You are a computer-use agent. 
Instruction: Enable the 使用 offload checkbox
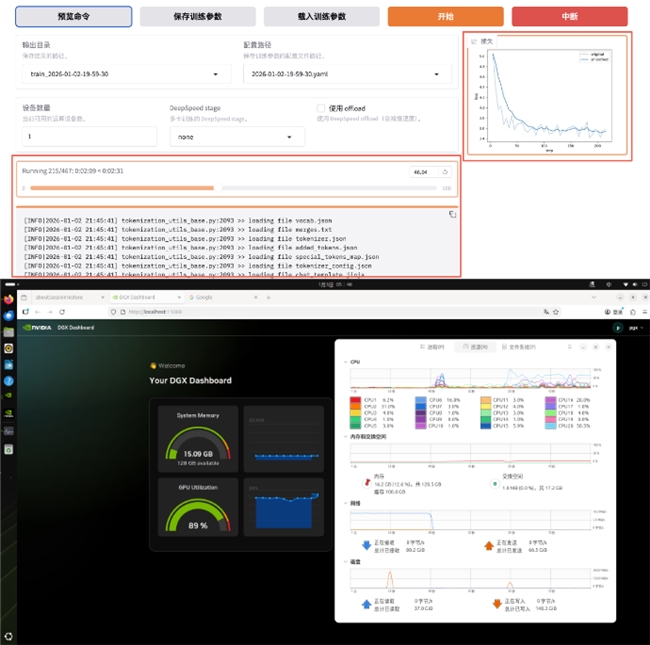pos(321,108)
